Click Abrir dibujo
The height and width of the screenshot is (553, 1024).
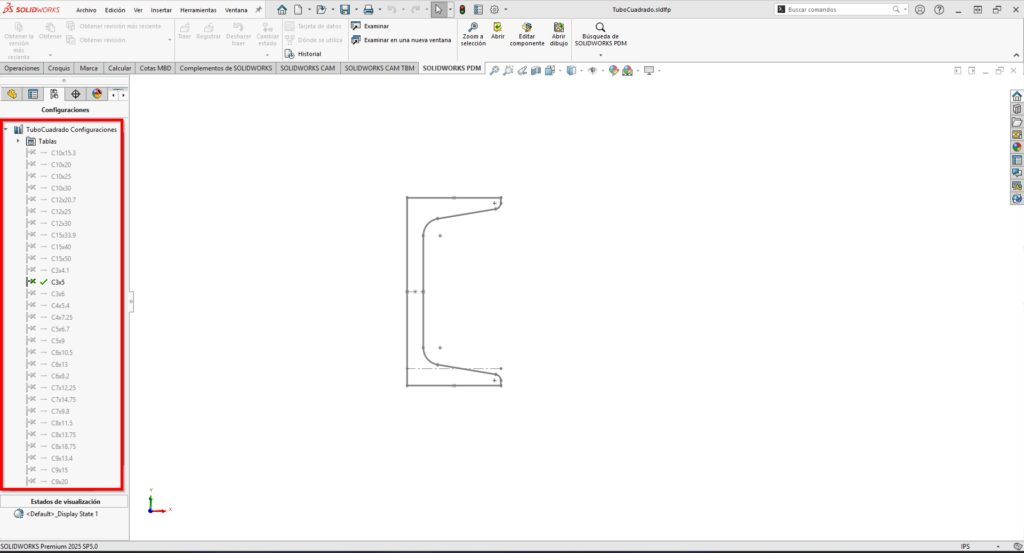coord(559,34)
